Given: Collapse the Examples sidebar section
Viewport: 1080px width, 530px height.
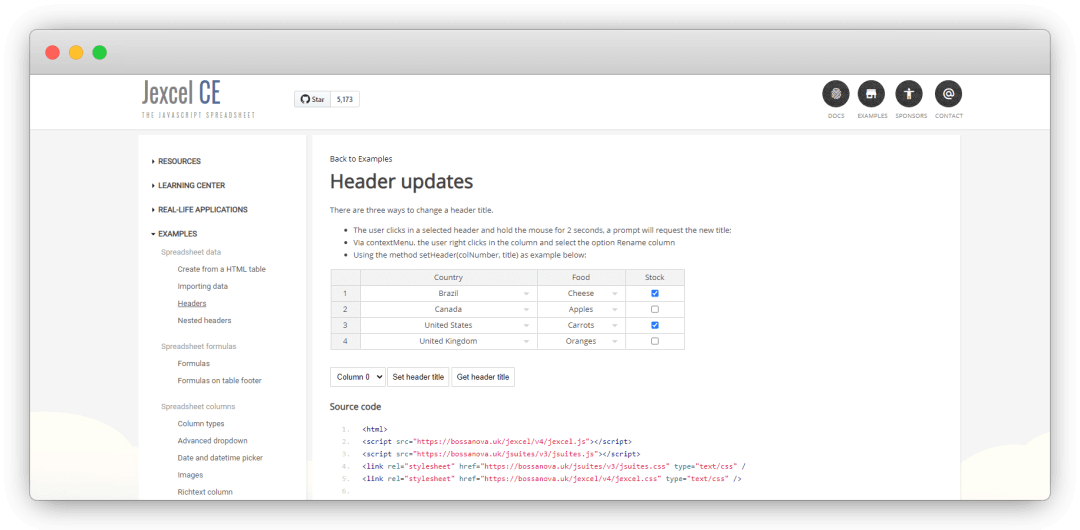Looking at the screenshot, I should (x=174, y=234).
